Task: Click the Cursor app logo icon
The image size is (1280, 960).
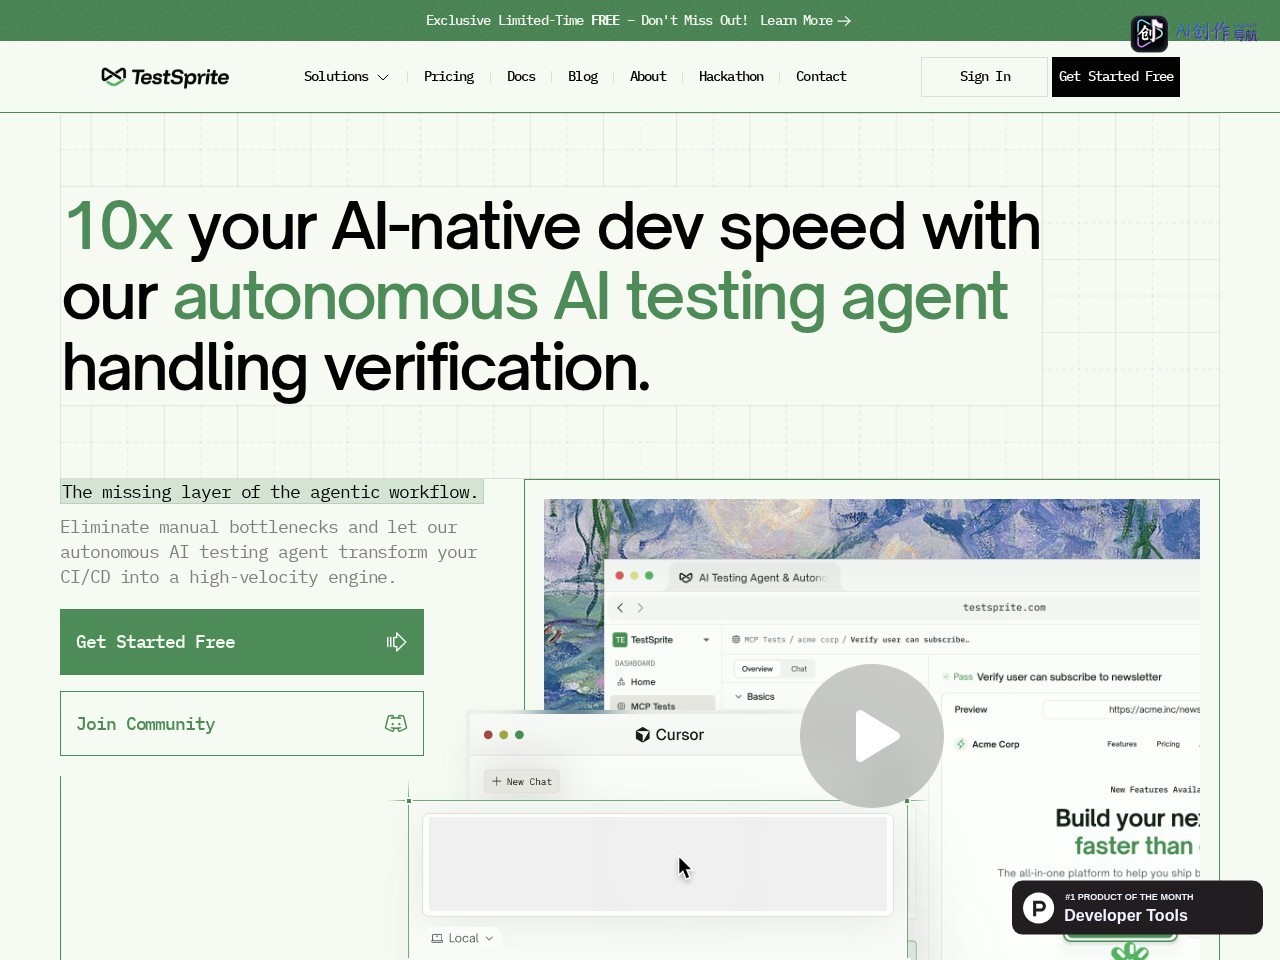Action: click(x=643, y=735)
